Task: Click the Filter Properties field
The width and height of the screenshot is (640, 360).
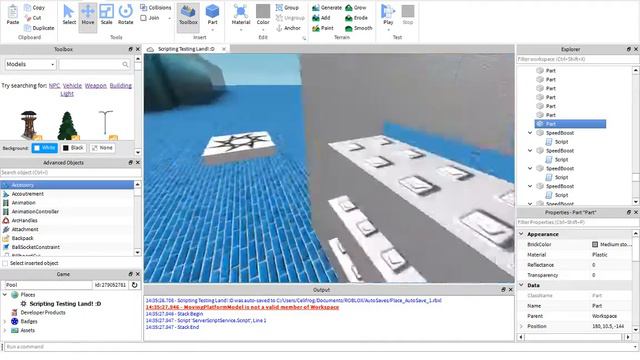Action: click(x=578, y=222)
